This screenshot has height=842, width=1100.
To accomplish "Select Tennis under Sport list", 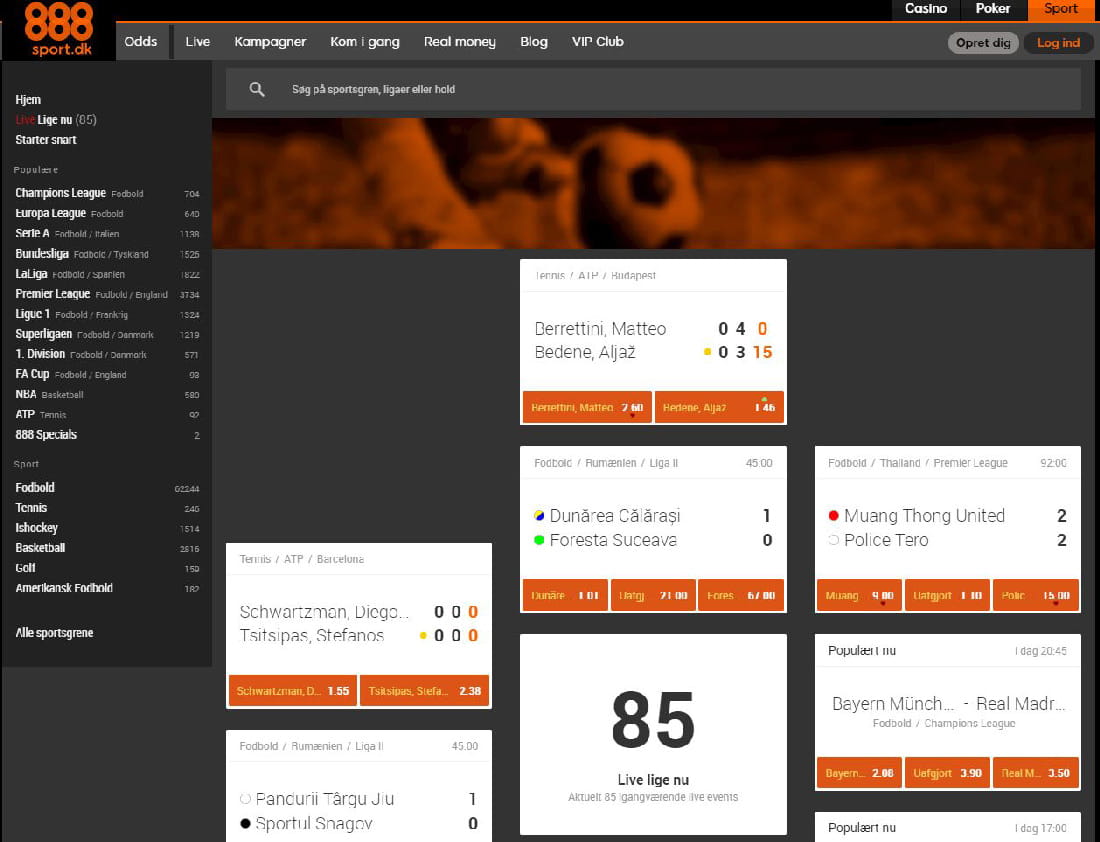I will coord(107,508).
